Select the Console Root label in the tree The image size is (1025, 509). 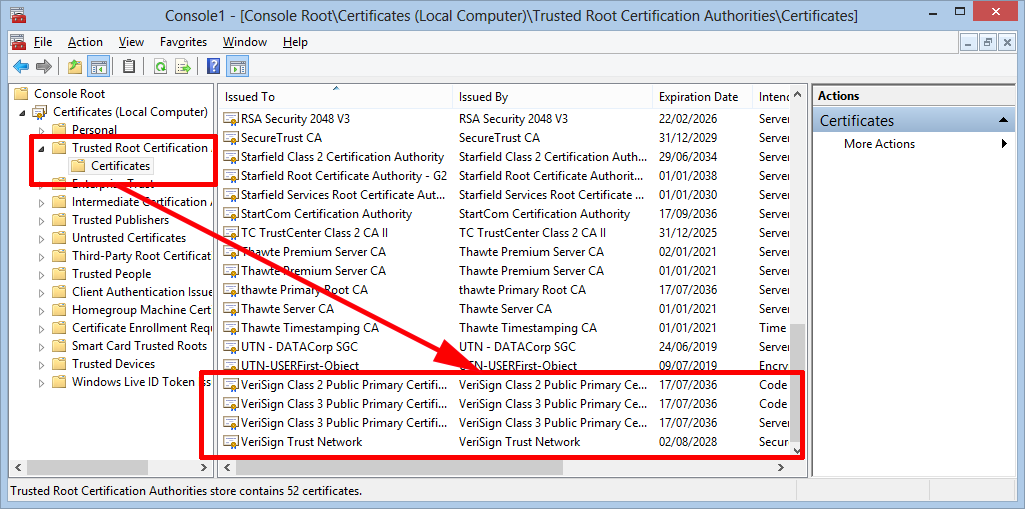(69, 93)
